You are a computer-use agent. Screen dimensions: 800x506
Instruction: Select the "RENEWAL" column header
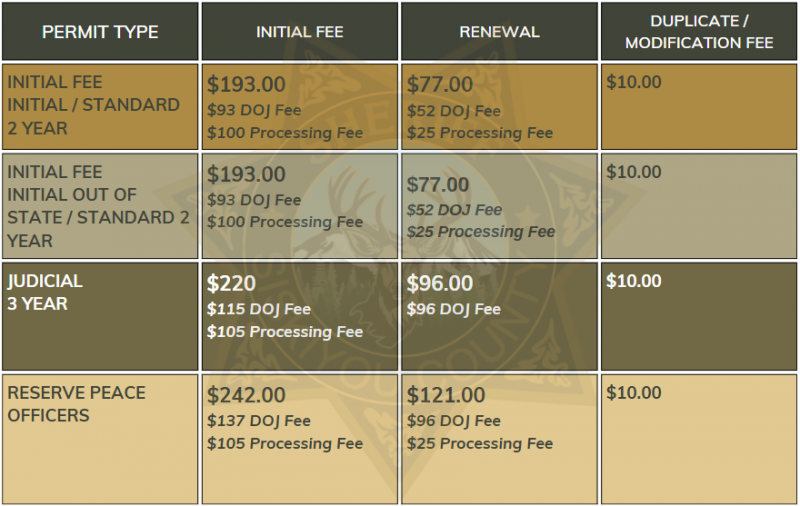(499, 32)
